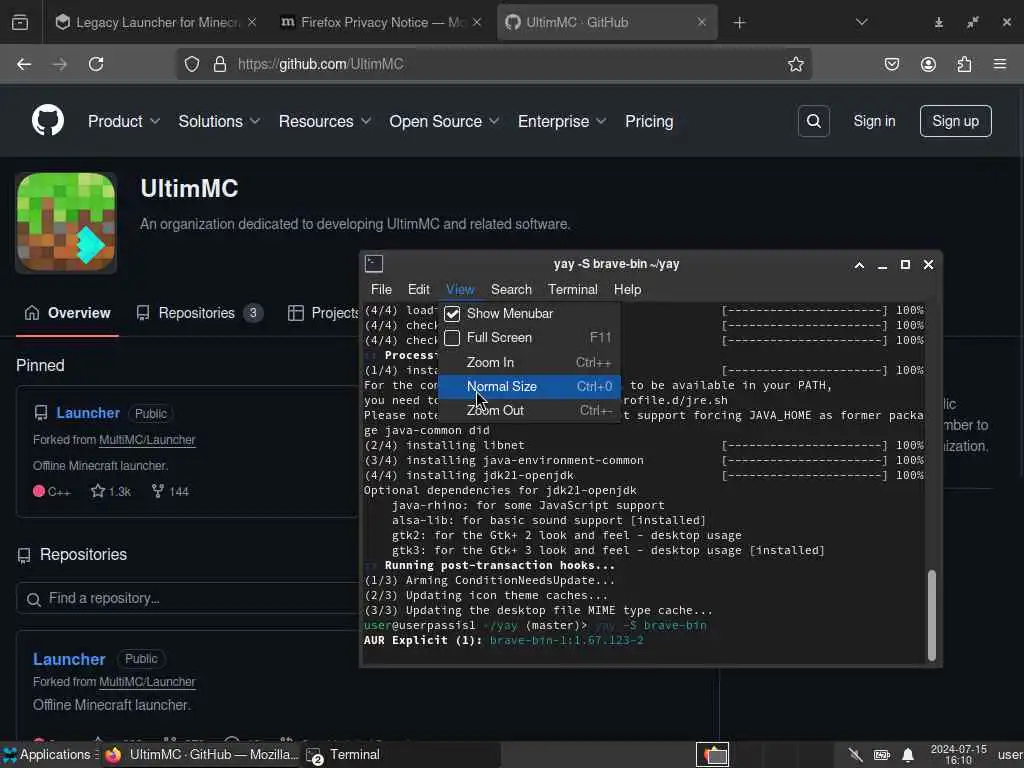Screen dimensions: 1024x768
Task: Click the UltimMC GitHub Mozilla taskbar entry
Action: click(201, 755)
